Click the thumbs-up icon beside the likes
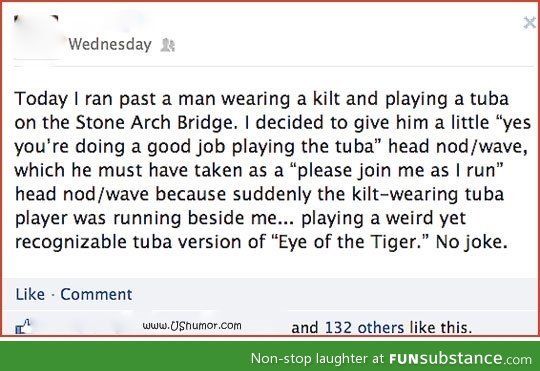Screen dimensions: 540x371 [x=23, y=327]
